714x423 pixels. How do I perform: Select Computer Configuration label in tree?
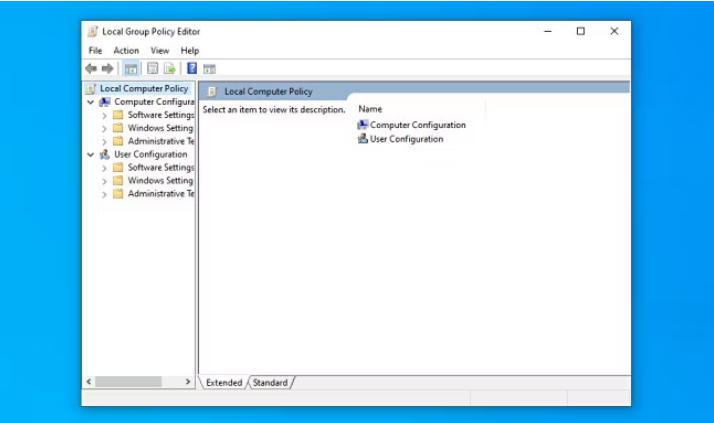154,102
